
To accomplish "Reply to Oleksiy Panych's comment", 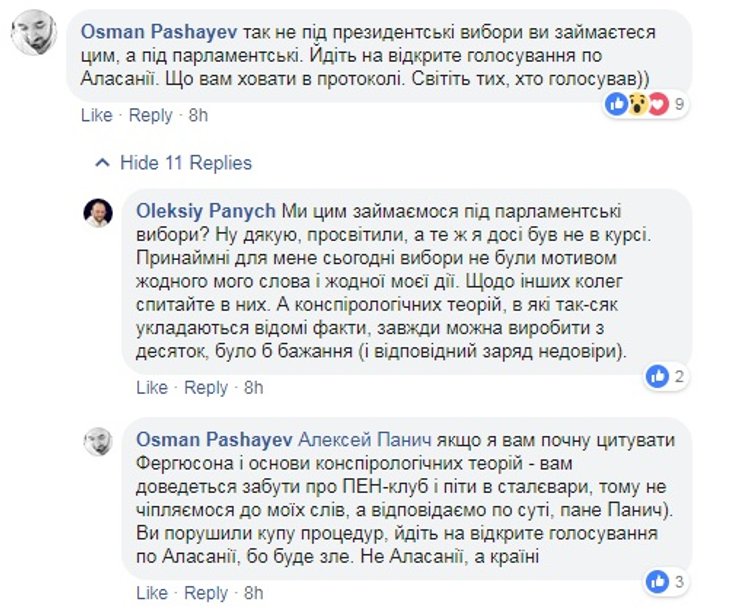I will 207,387.
